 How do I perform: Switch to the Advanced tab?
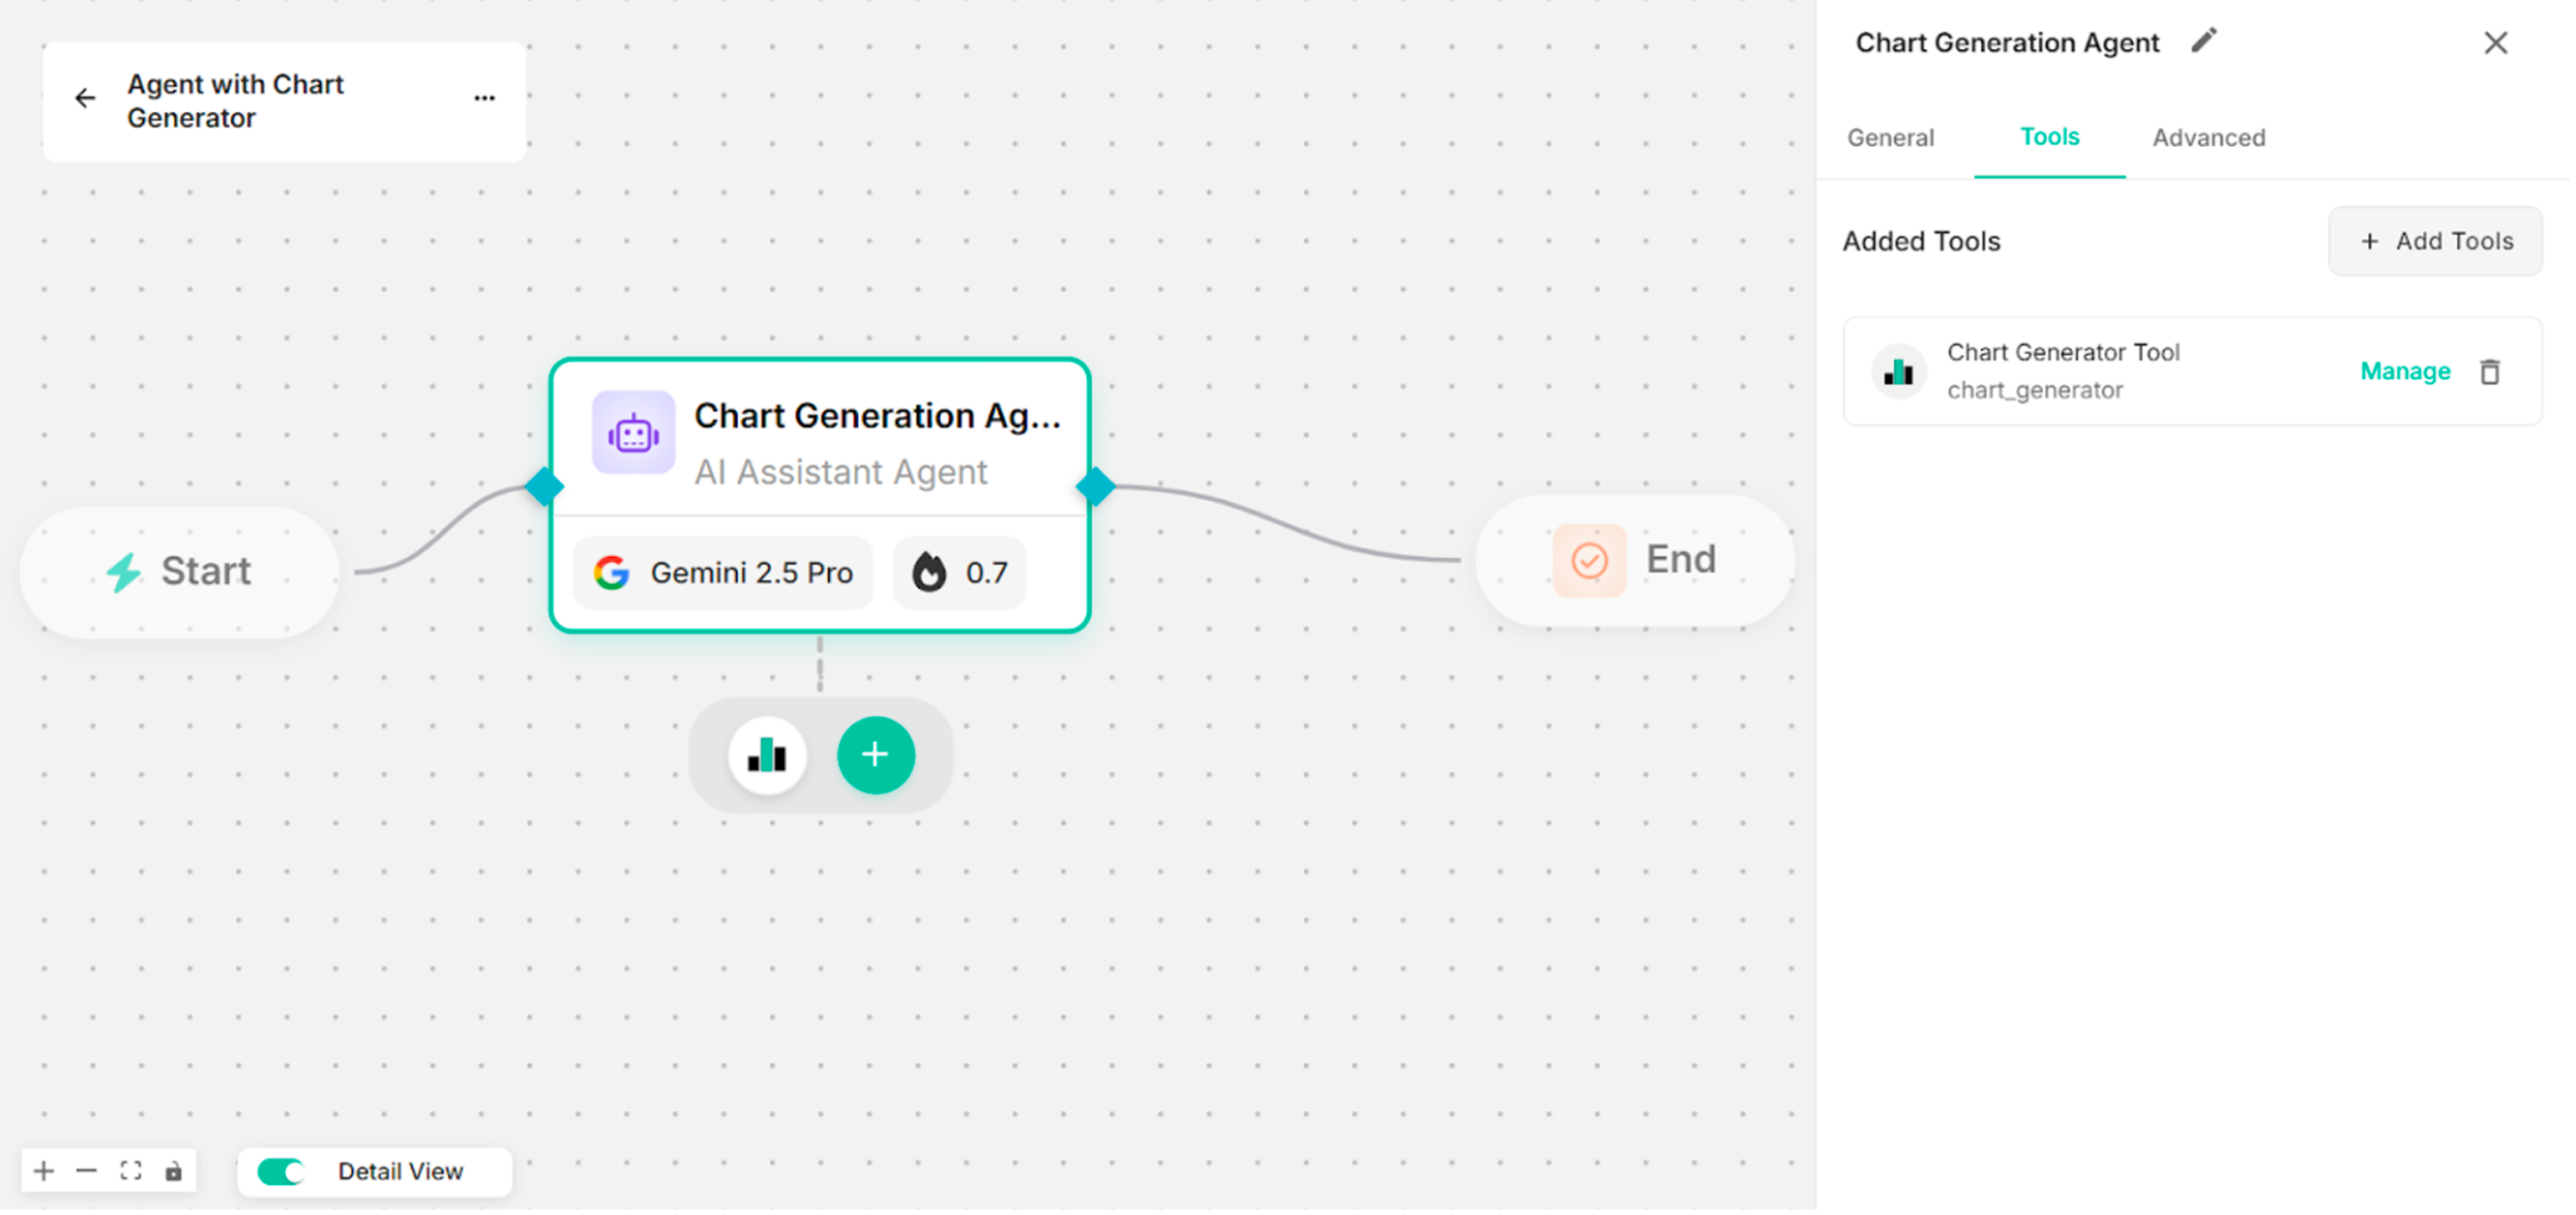(x=2208, y=137)
